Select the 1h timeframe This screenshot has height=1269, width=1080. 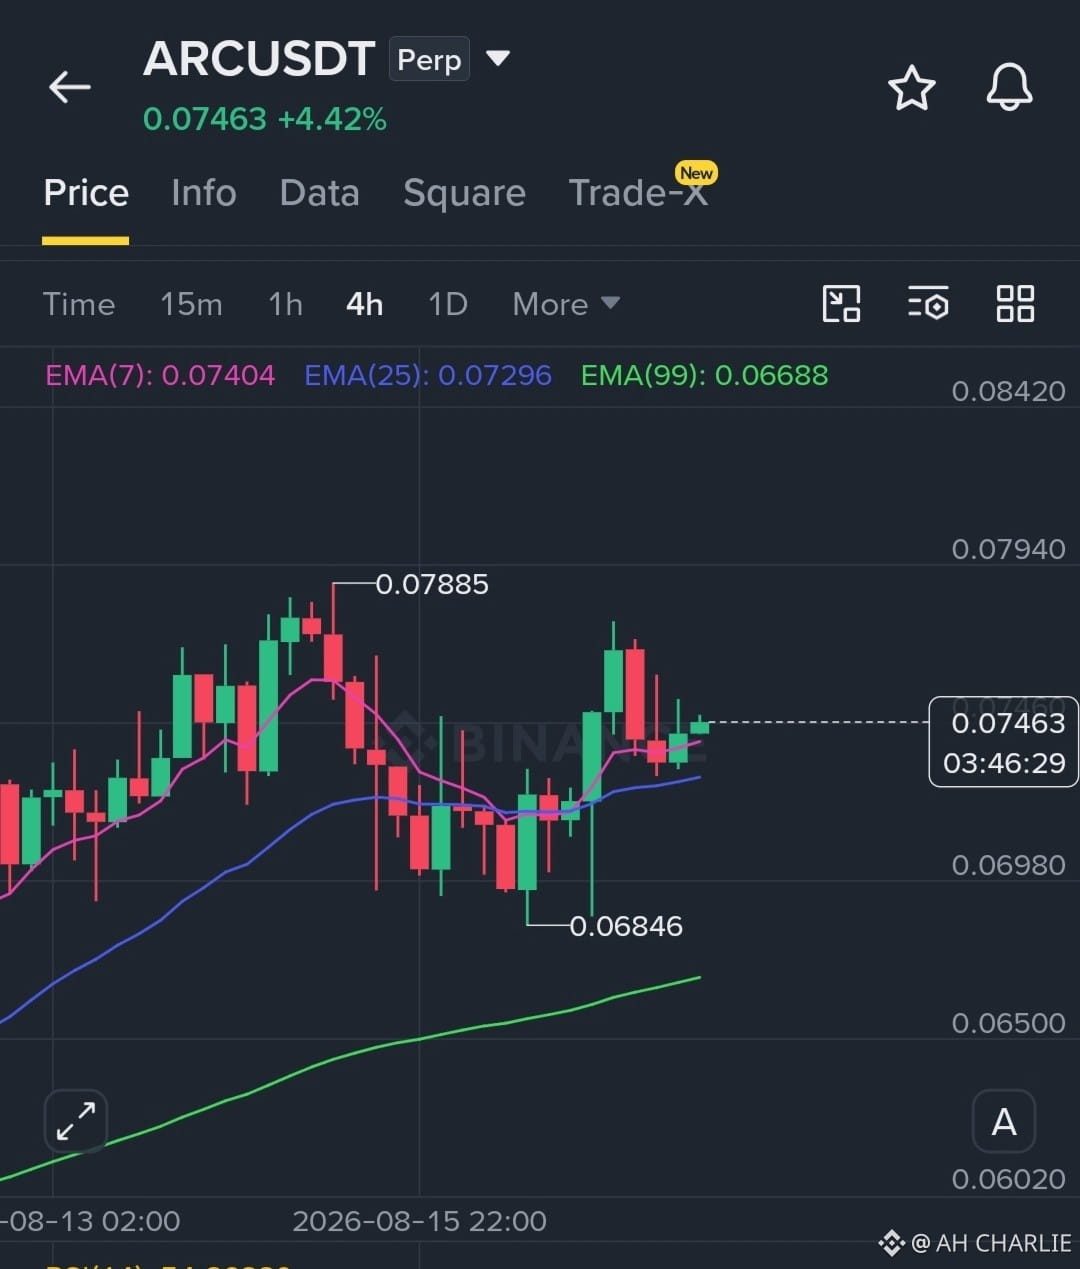(285, 304)
